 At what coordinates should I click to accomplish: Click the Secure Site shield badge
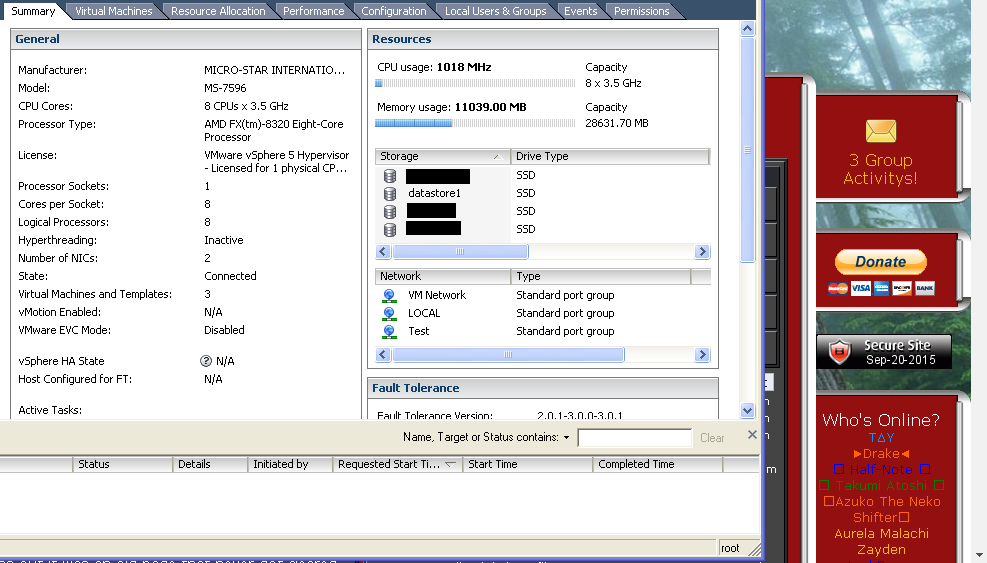pos(884,352)
